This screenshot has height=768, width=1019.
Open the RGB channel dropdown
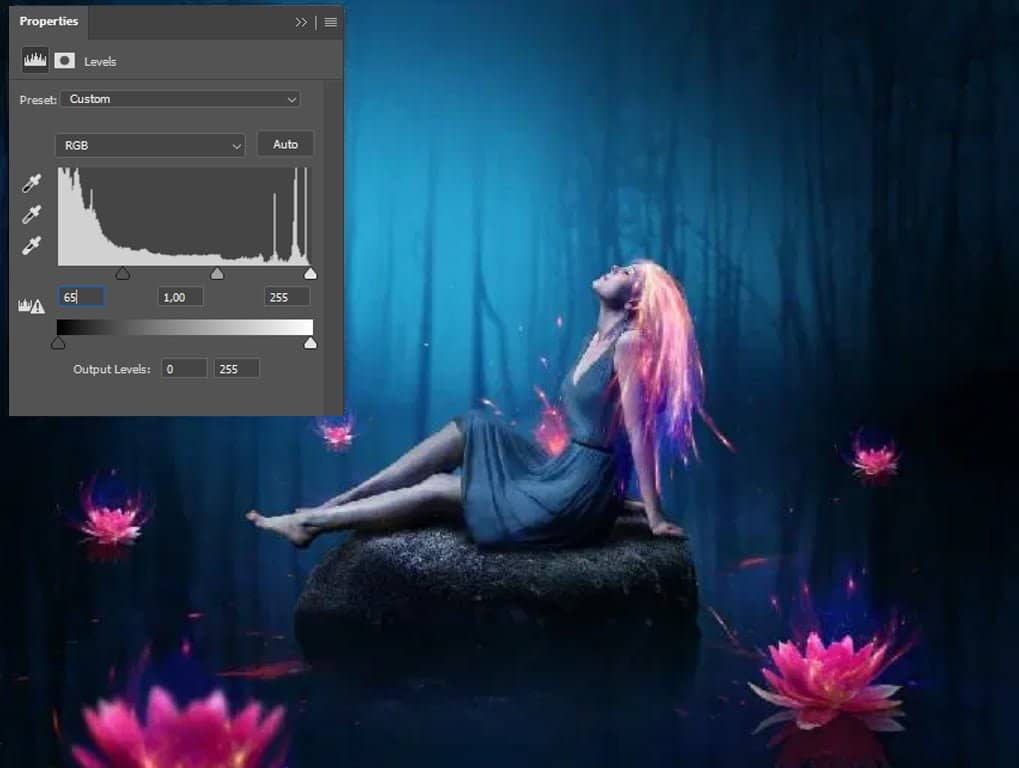150,145
